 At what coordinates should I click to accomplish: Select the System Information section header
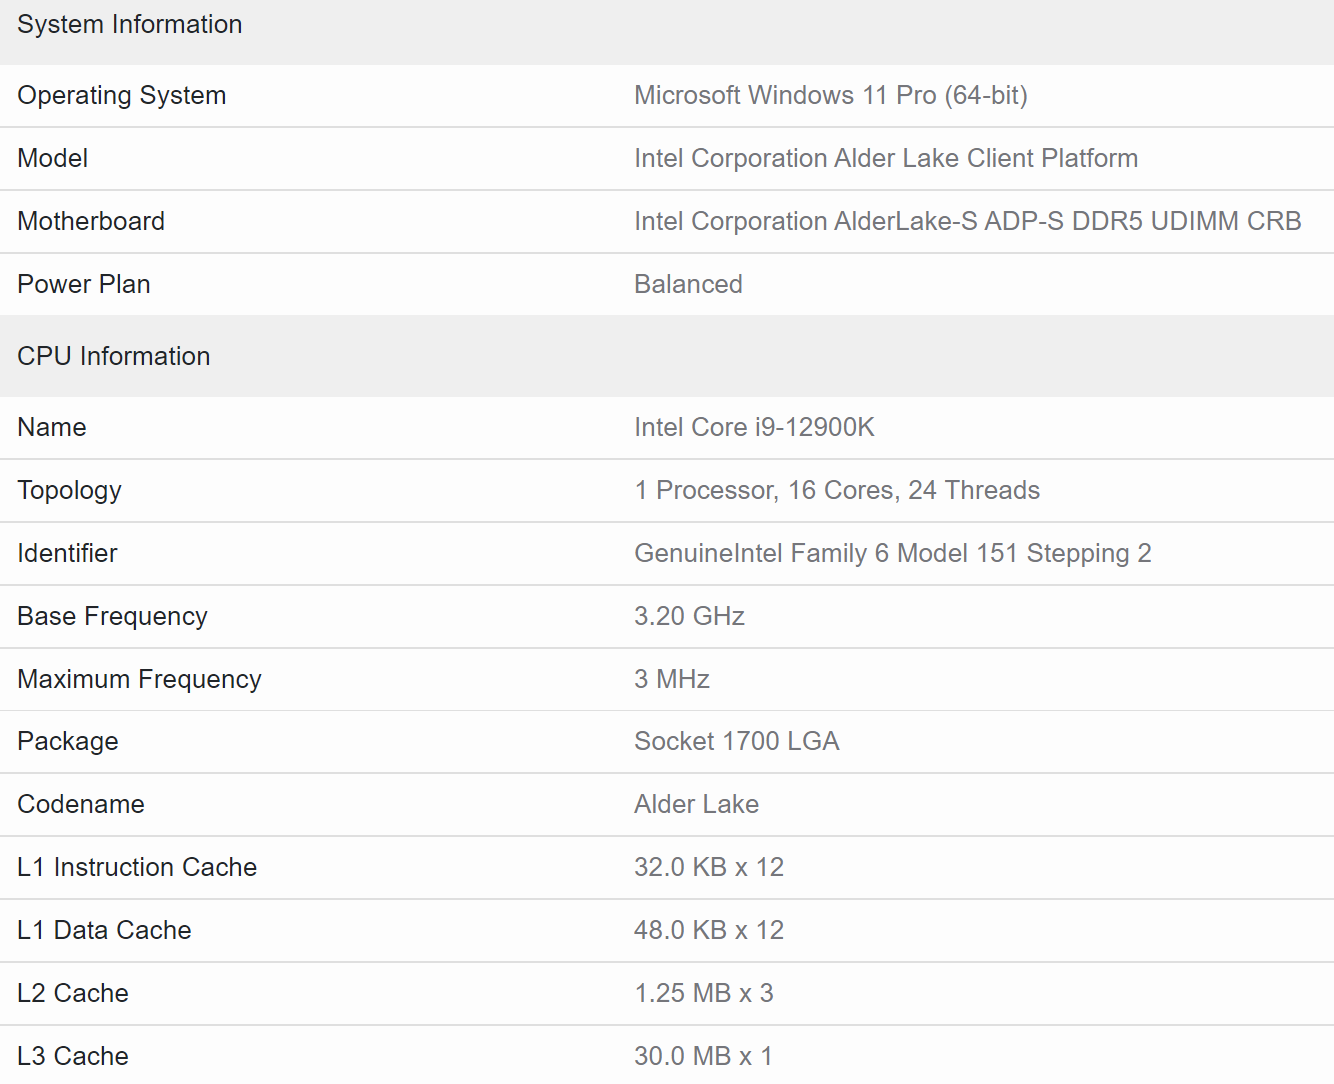(129, 24)
